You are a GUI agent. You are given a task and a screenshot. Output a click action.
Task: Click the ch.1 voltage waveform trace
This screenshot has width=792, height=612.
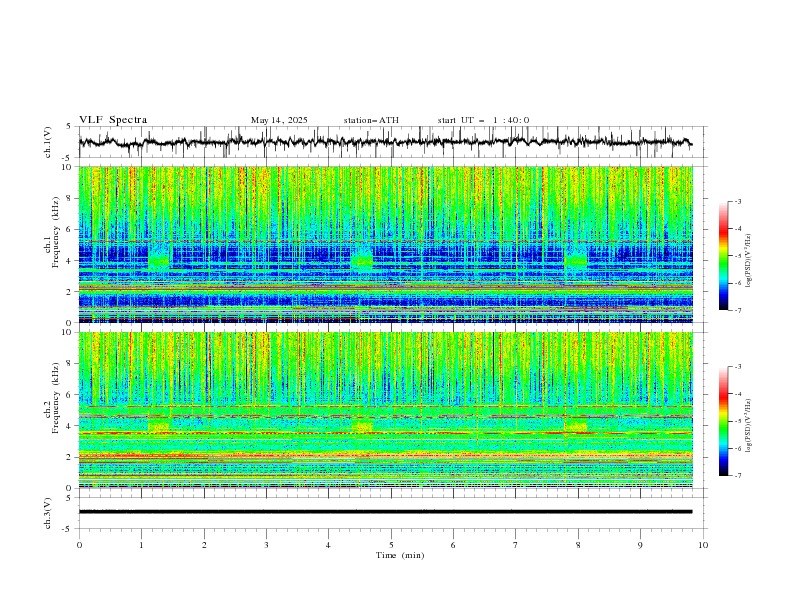pos(385,142)
